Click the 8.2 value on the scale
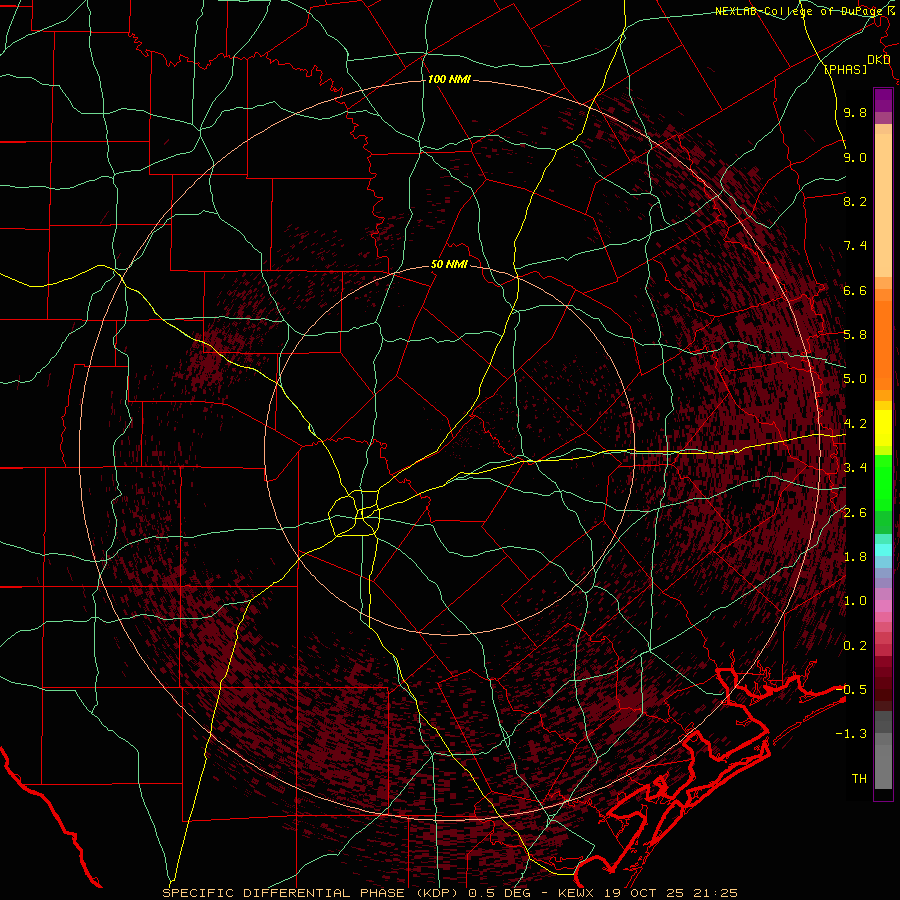This screenshot has width=900, height=900. pyautogui.click(x=855, y=201)
